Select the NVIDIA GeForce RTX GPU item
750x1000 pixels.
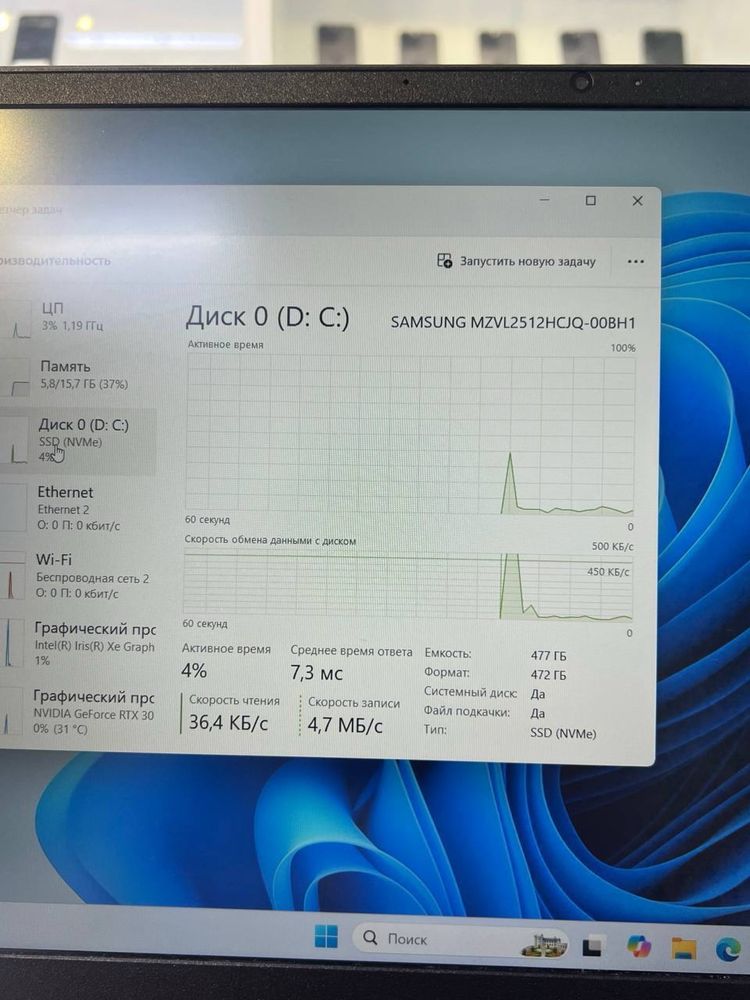[77, 712]
